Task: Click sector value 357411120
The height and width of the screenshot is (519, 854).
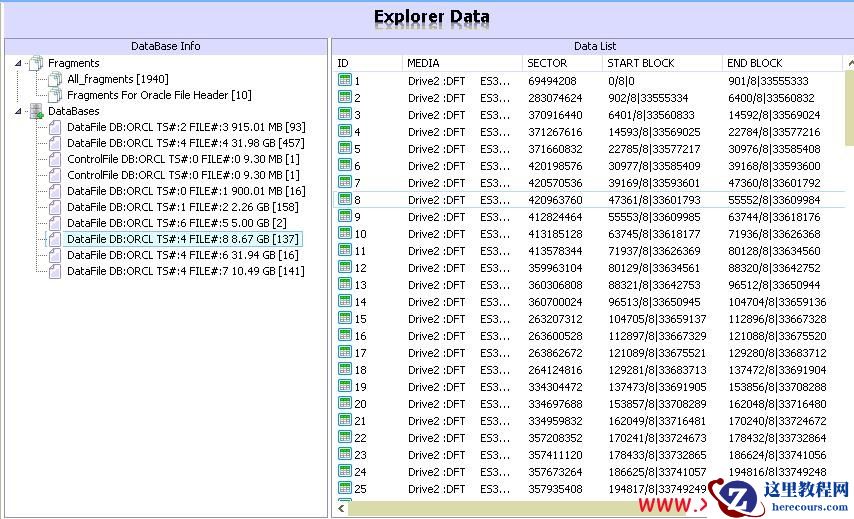Action: coord(555,455)
